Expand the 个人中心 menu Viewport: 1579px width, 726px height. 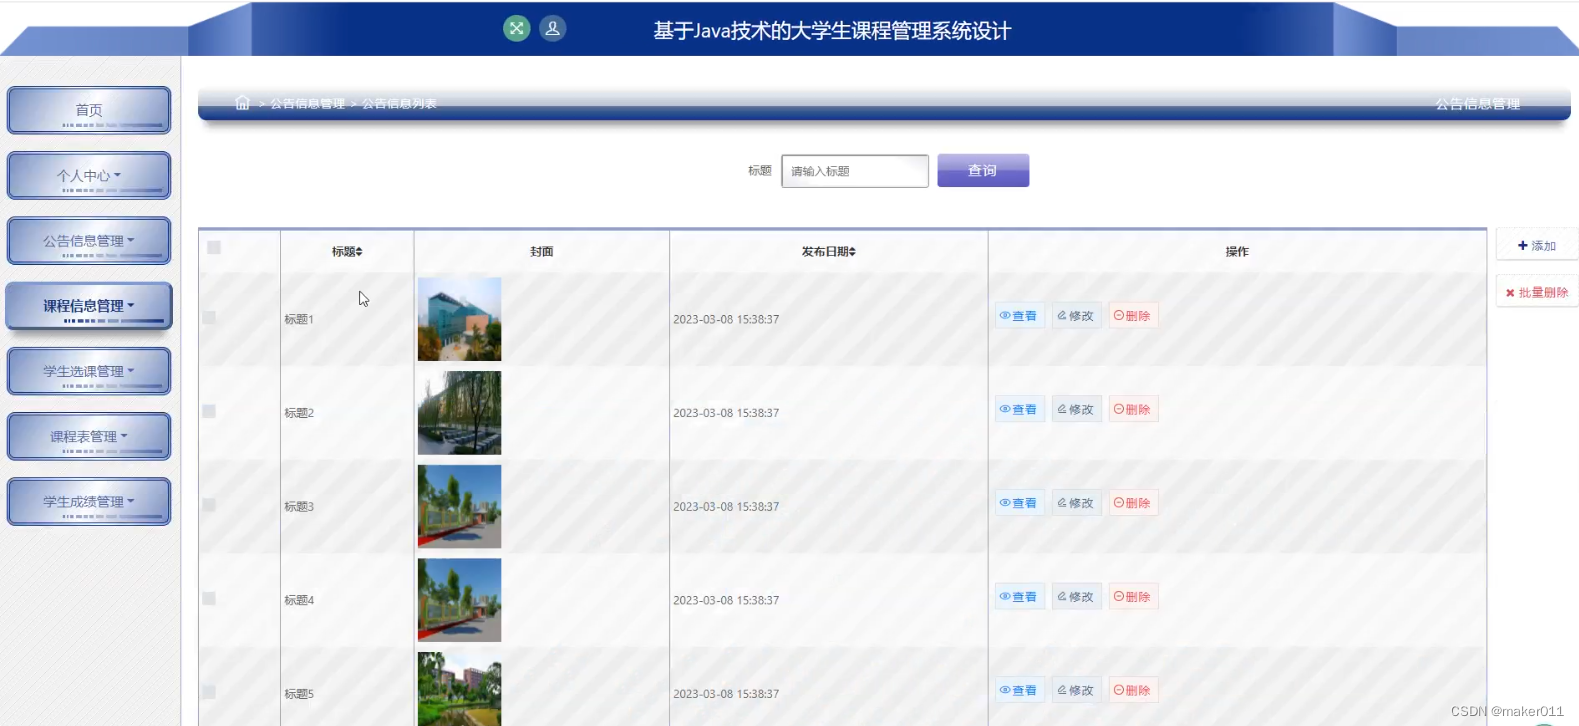pos(89,176)
